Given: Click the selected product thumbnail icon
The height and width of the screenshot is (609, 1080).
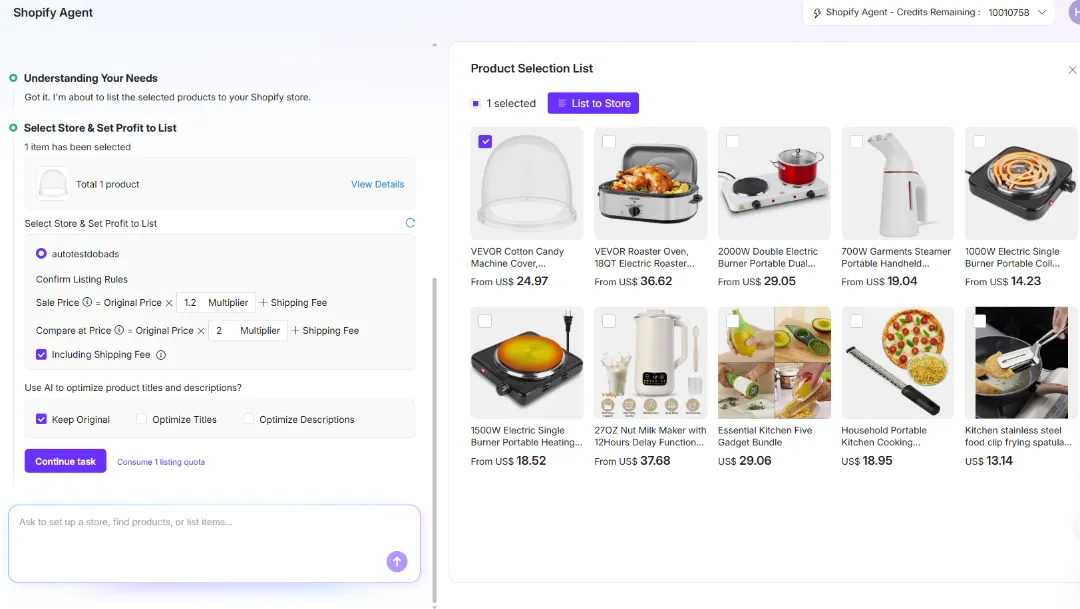Looking at the screenshot, I should pyautogui.click(x=53, y=184).
